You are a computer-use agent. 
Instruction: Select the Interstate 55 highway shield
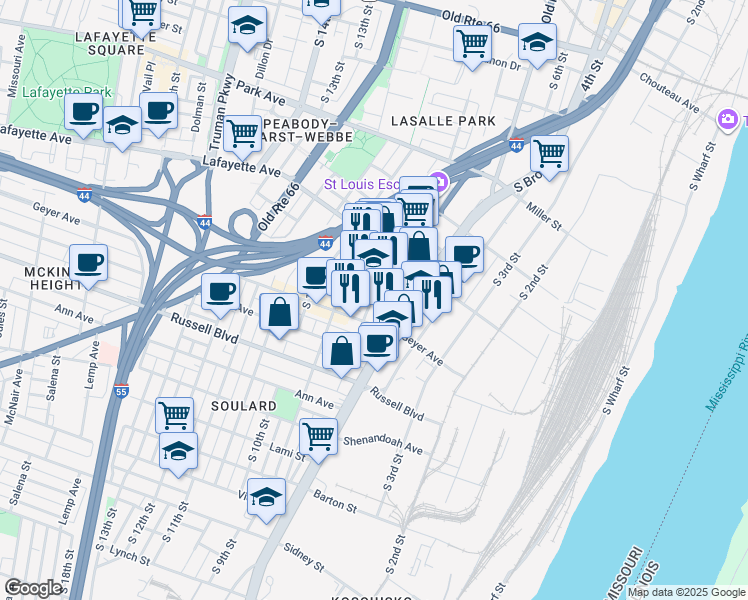pos(121,391)
